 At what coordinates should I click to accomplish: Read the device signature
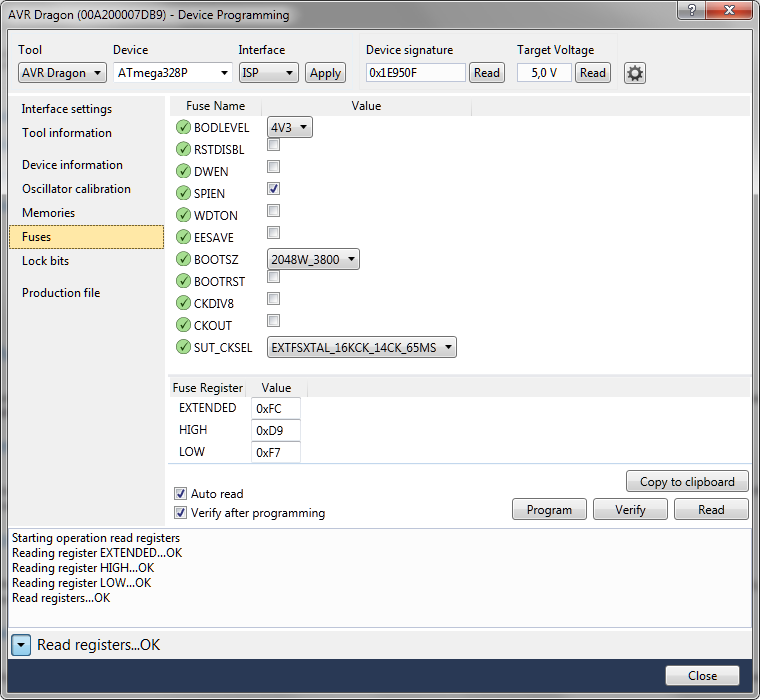(487, 73)
